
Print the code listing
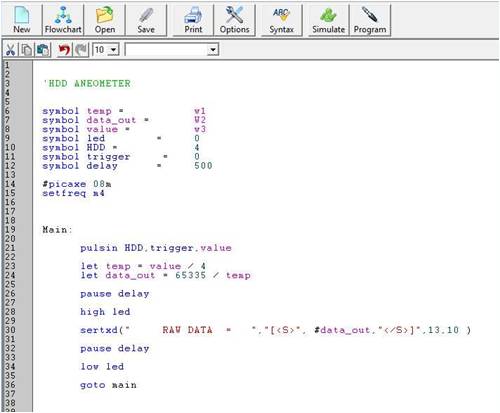coord(193,19)
